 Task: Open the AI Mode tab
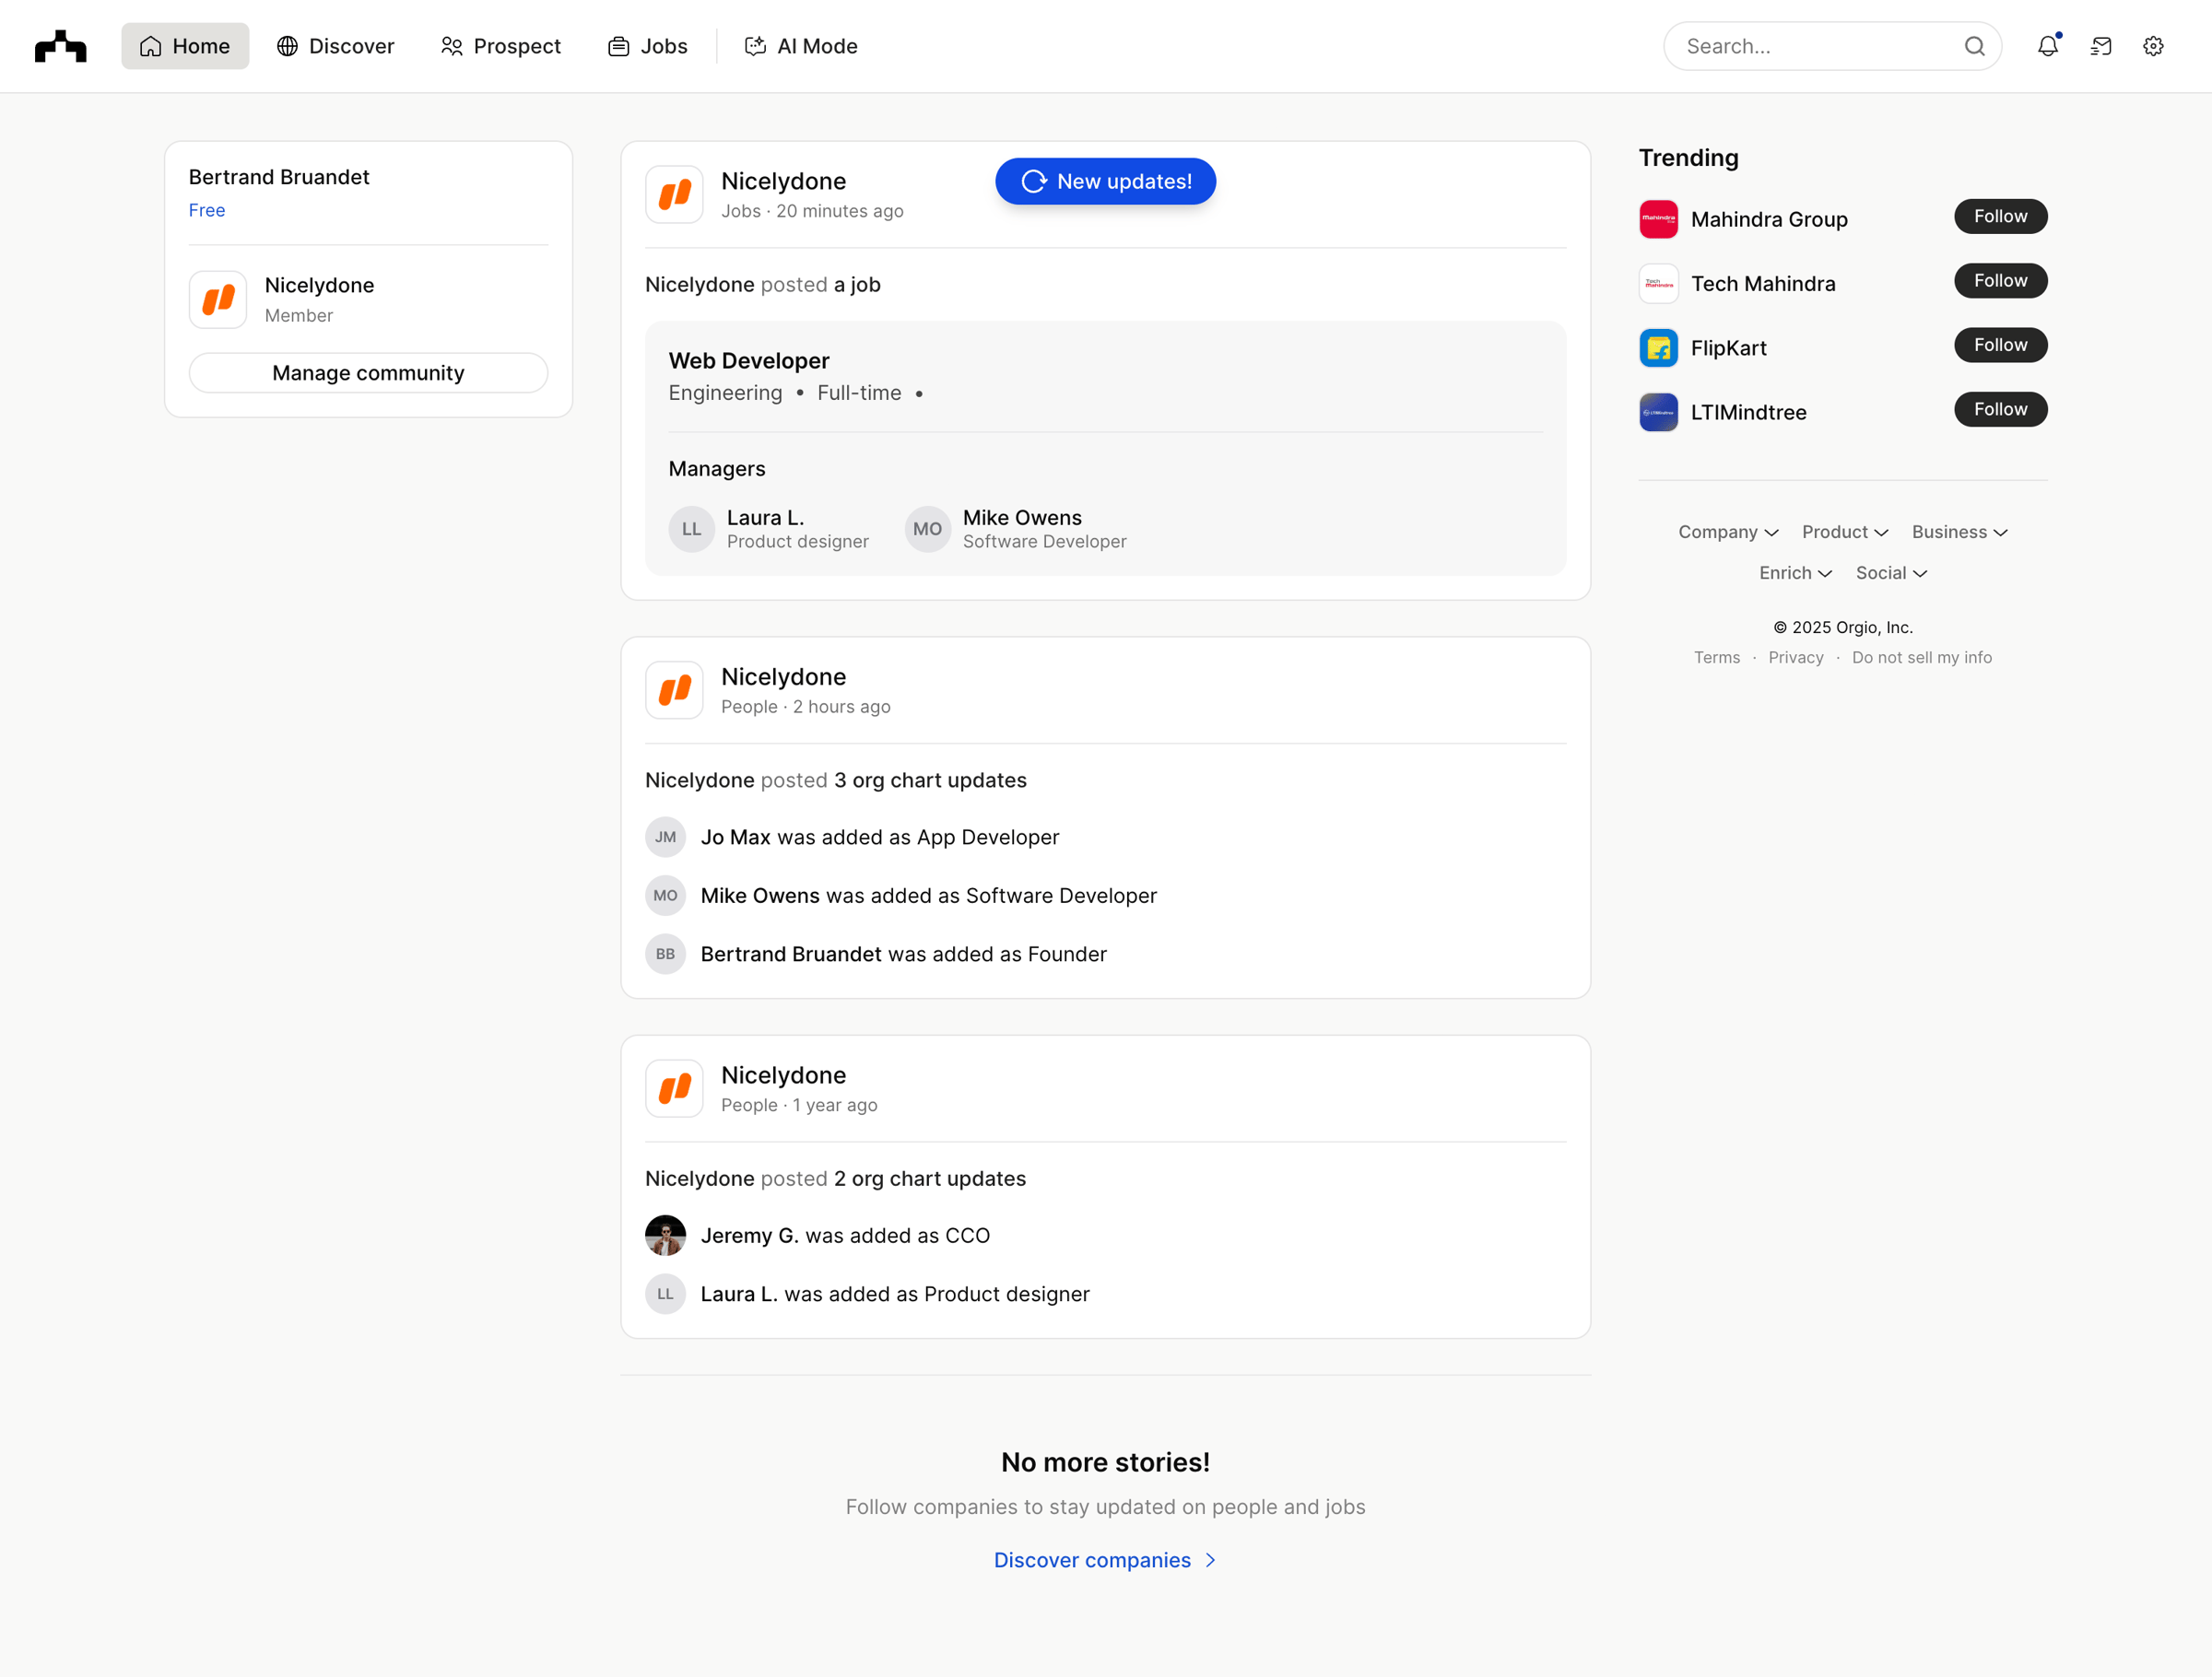(x=801, y=46)
